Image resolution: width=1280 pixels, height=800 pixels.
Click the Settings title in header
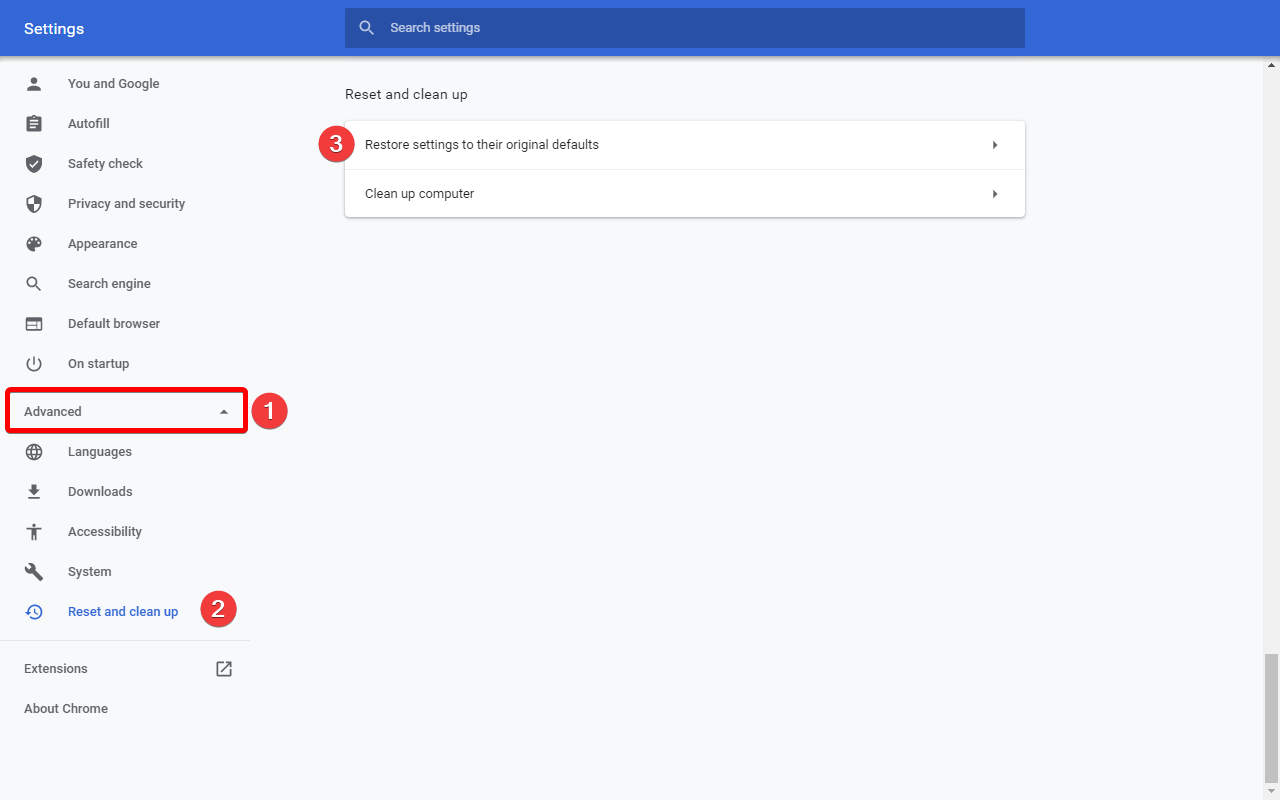click(x=54, y=28)
